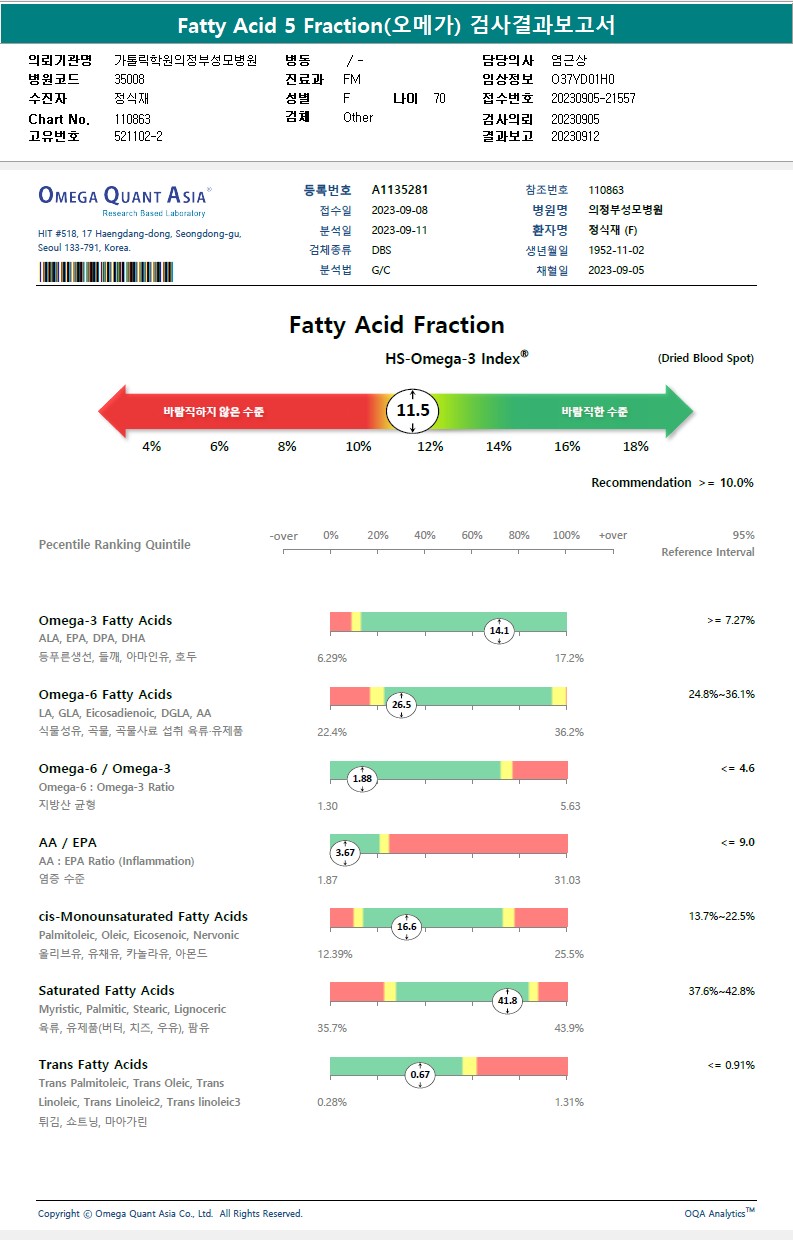The width and height of the screenshot is (793, 1240).
Task: Click the 41.8 Saturated Fatty Acids marker
Action: (508, 1000)
